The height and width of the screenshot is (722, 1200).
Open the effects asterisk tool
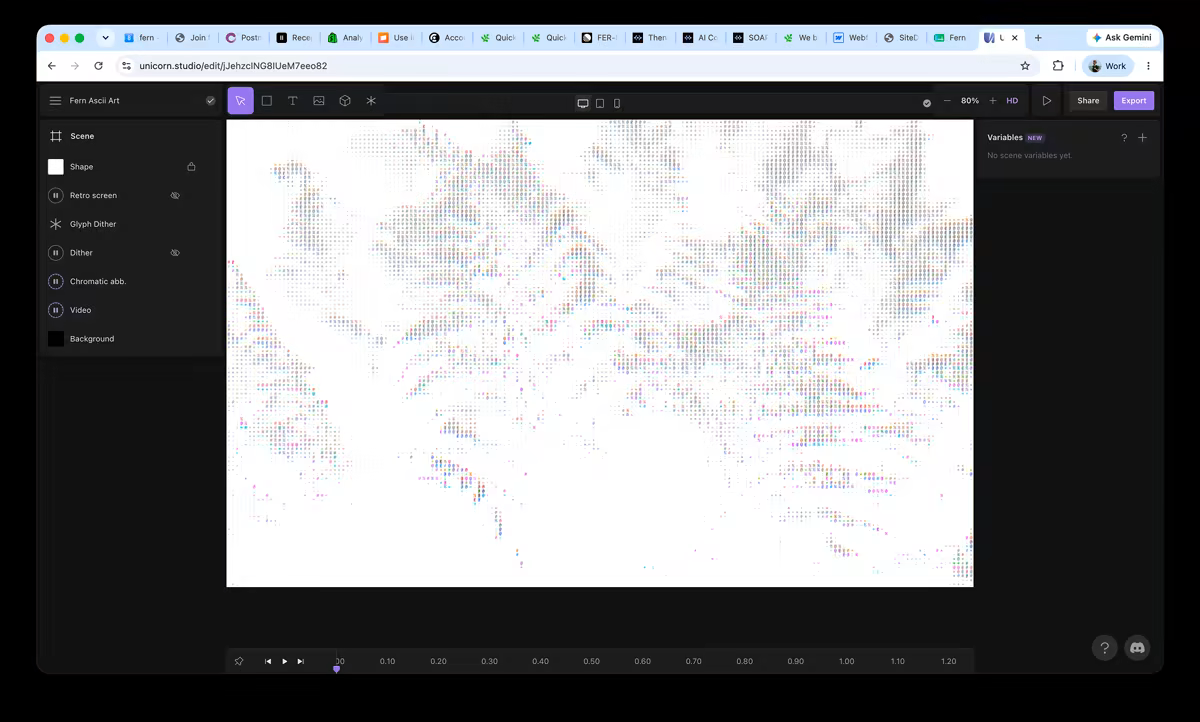point(371,101)
